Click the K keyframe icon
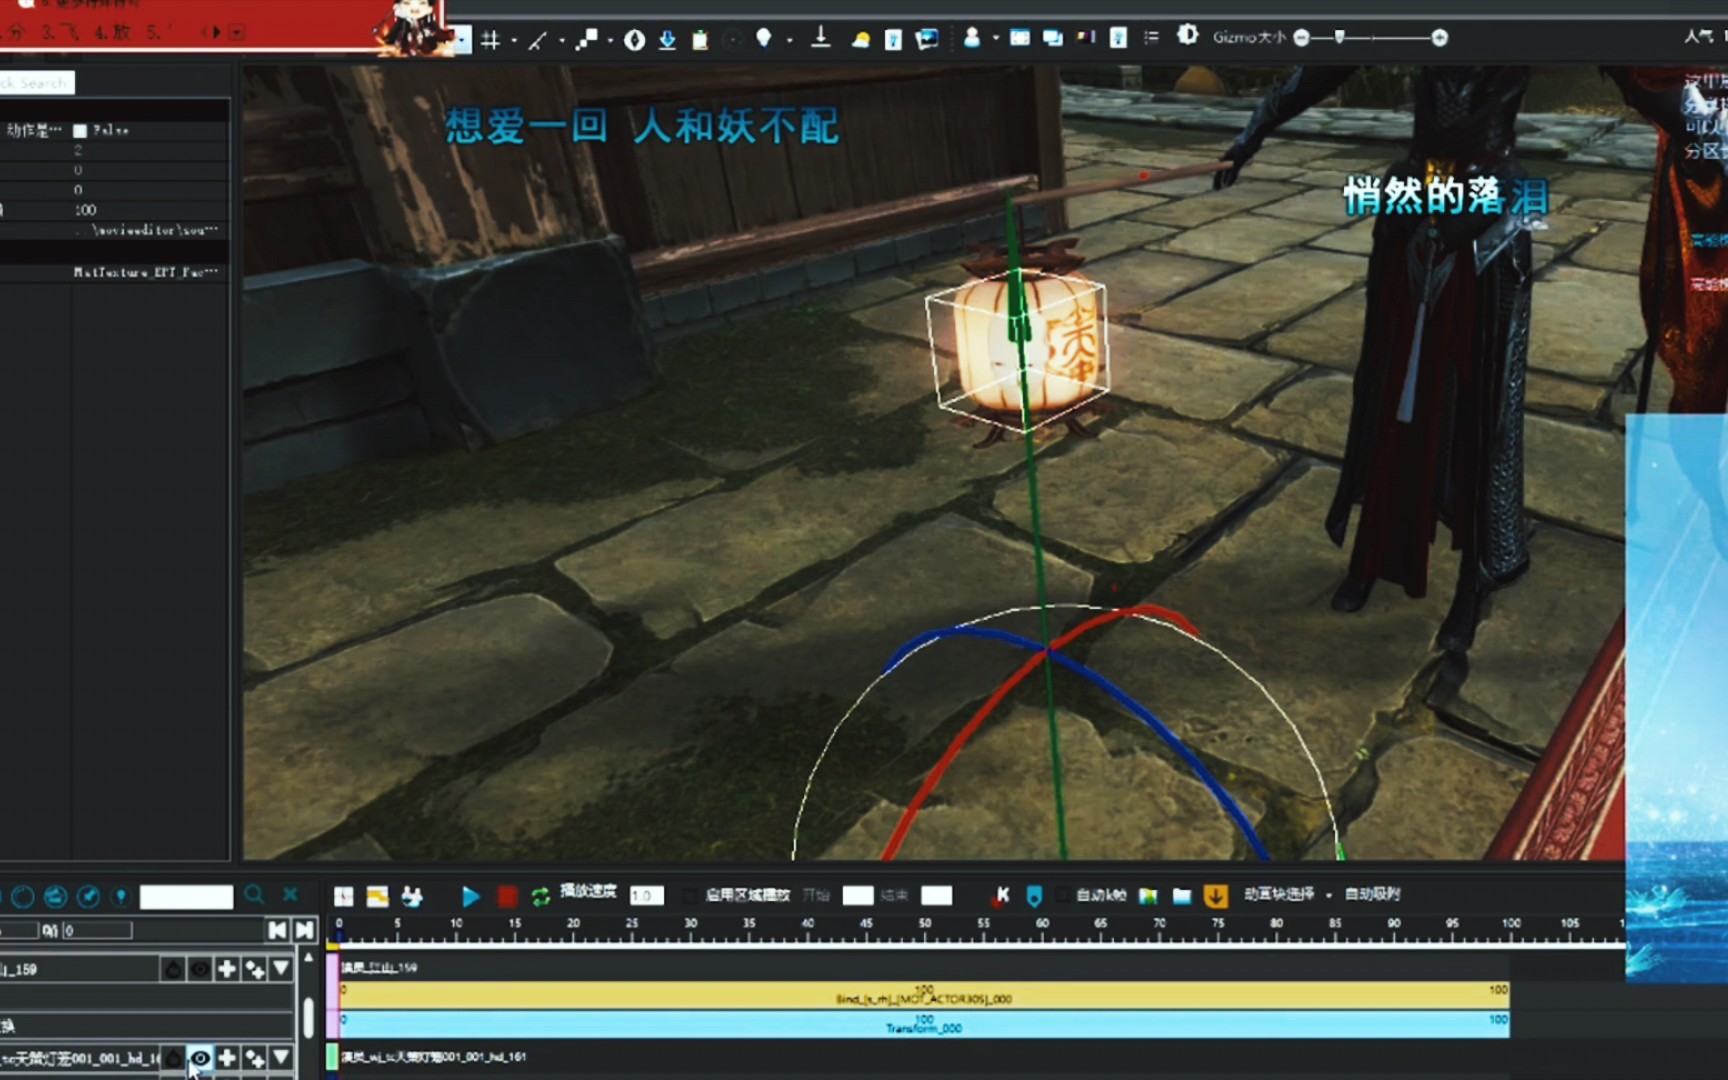This screenshot has height=1080, width=1728. [x=1001, y=895]
